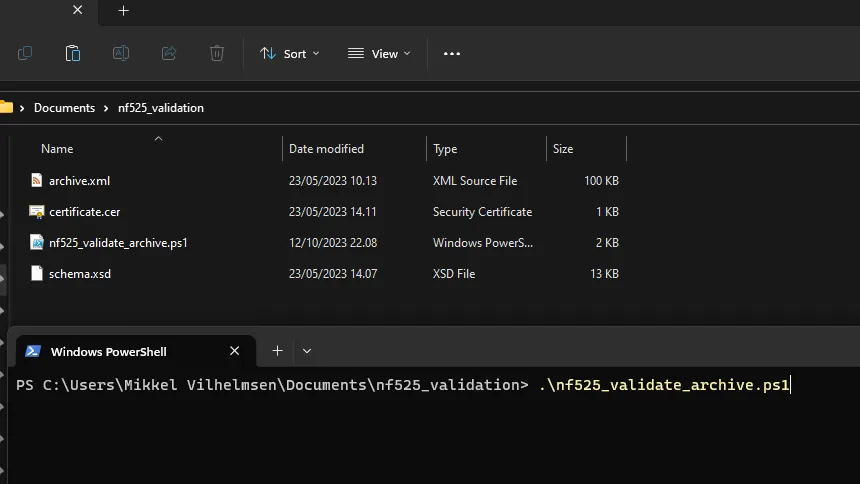The height and width of the screenshot is (484, 860).
Task: Add a new File Explorer tab
Action: pos(123,10)
